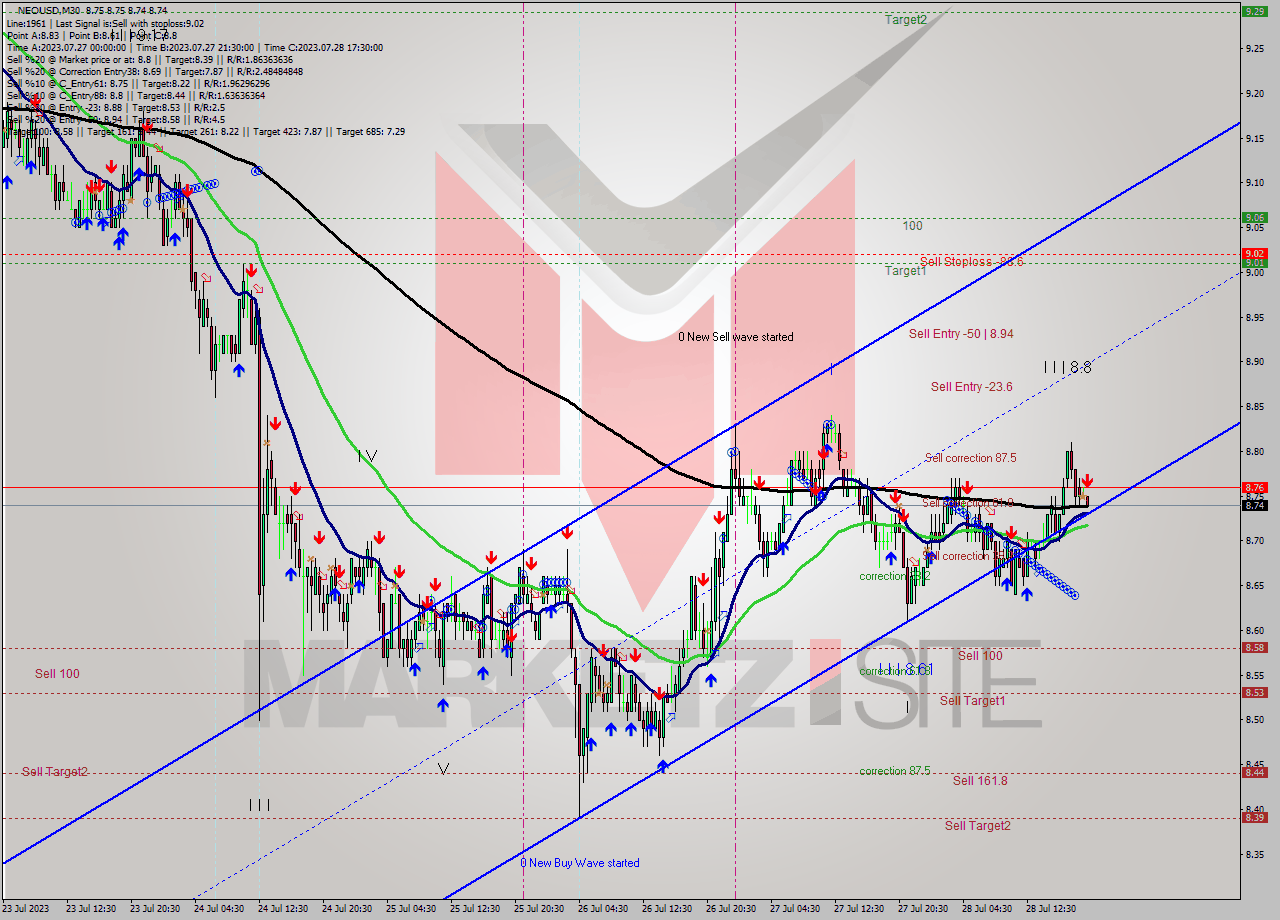Viewport: 1280px width, 920px height.
Task: Click the 'Sell 161.8' label
Action: coord(980,780)
